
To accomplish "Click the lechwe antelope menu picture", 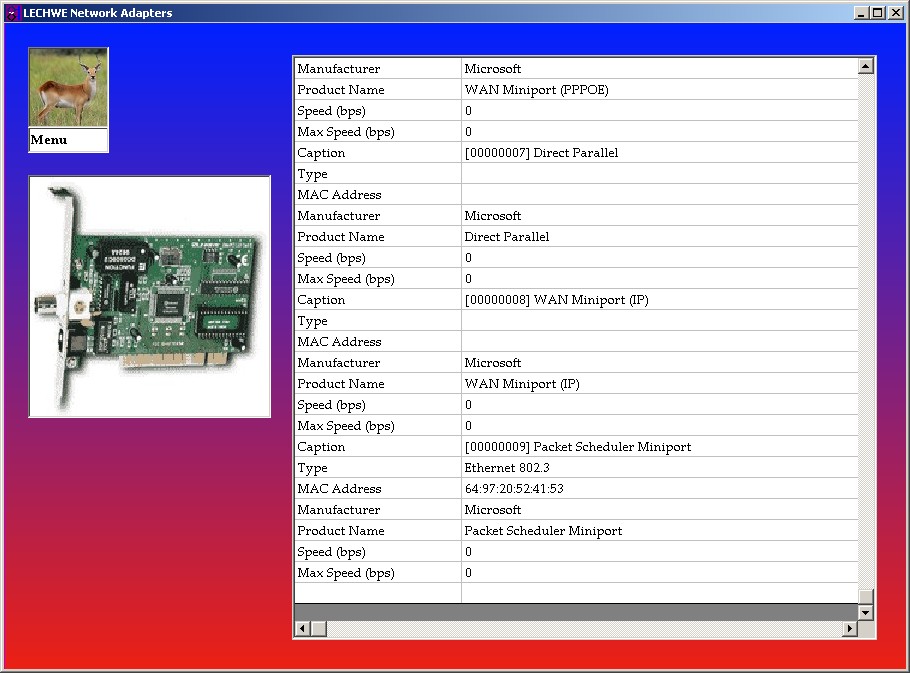I will tap(68, 88).
